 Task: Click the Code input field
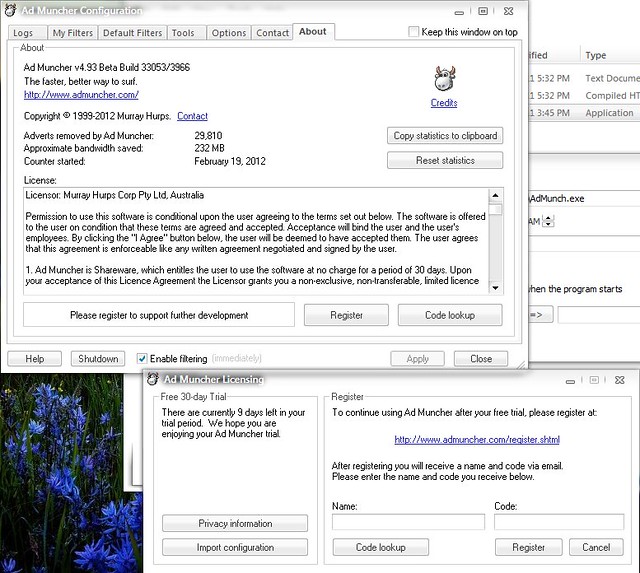559,522
